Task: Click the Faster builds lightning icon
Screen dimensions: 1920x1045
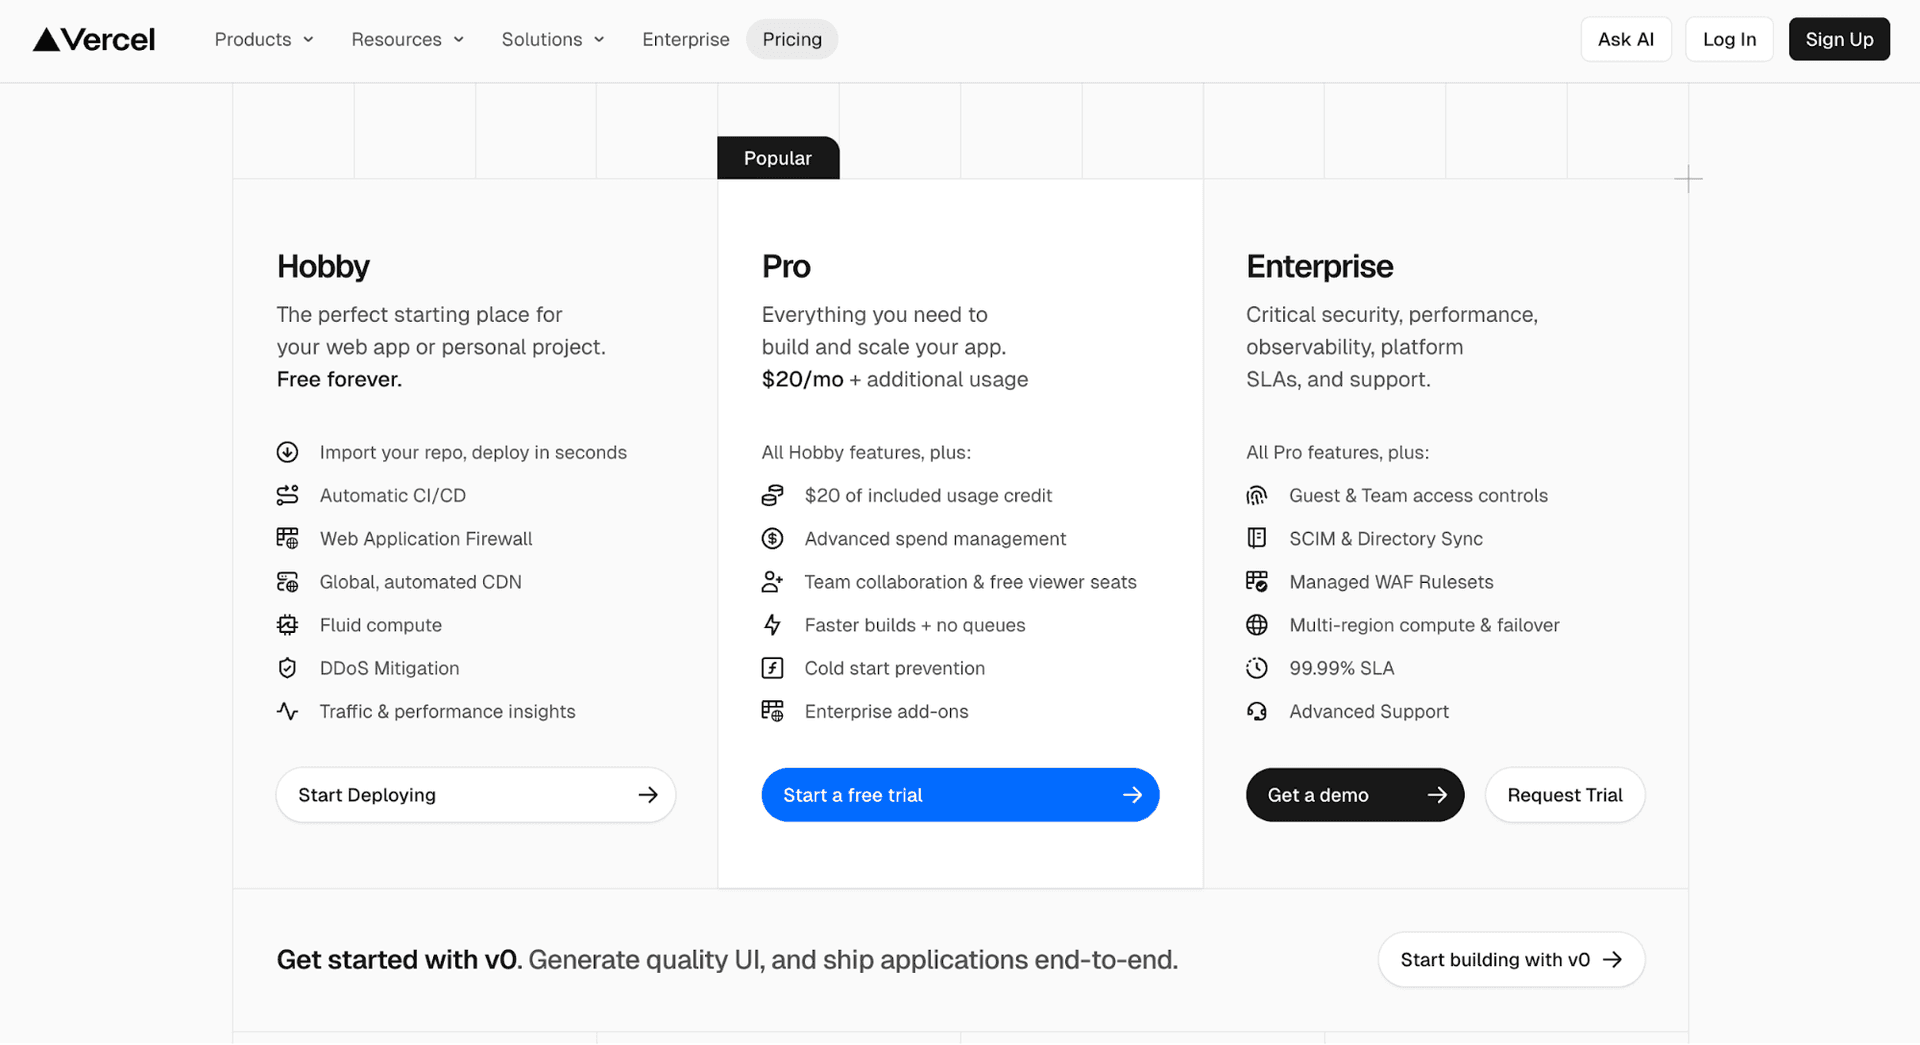Action: coord(772,624)
